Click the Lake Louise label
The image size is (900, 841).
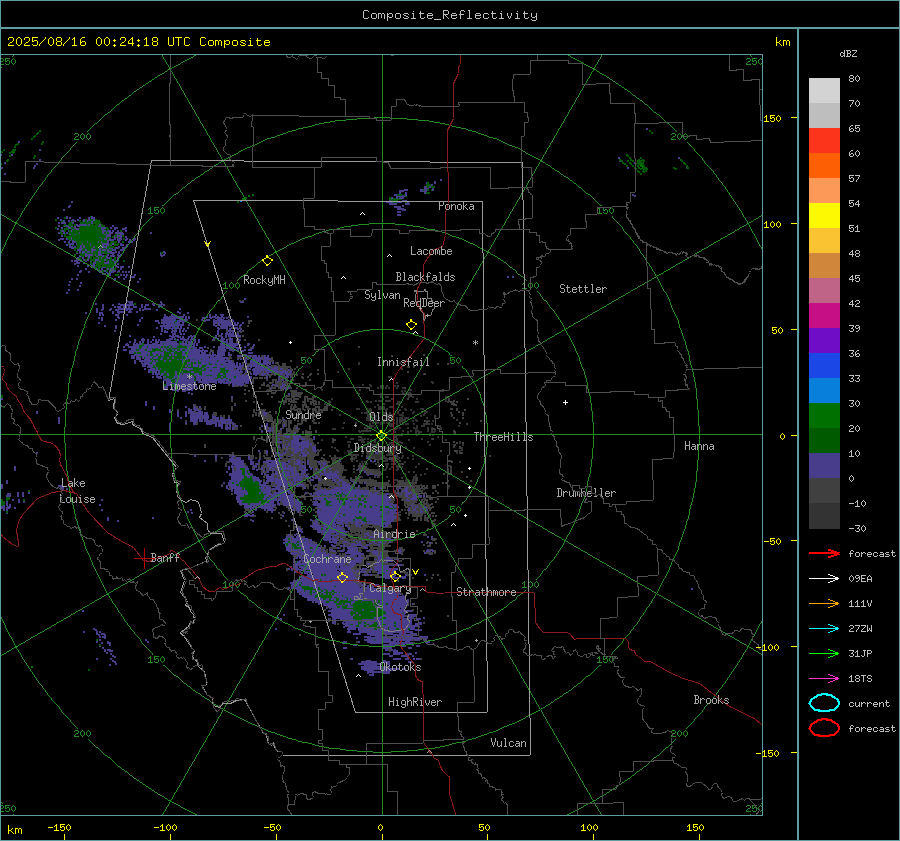(x=77, y=491)
